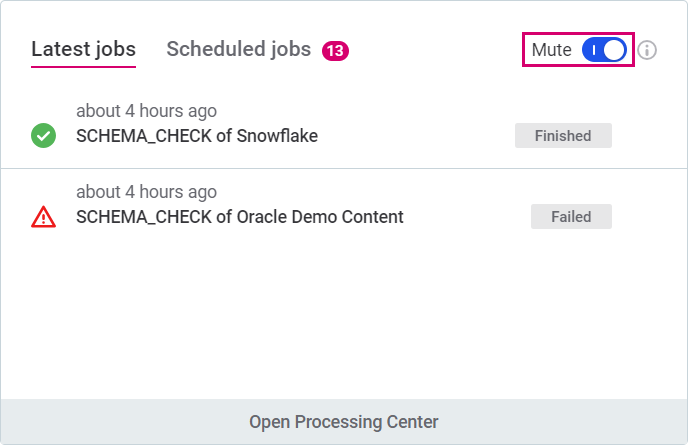Viewport: 688px width, 445px height.
Task: Click the empty area below the job list
Action: coord(344,320)
